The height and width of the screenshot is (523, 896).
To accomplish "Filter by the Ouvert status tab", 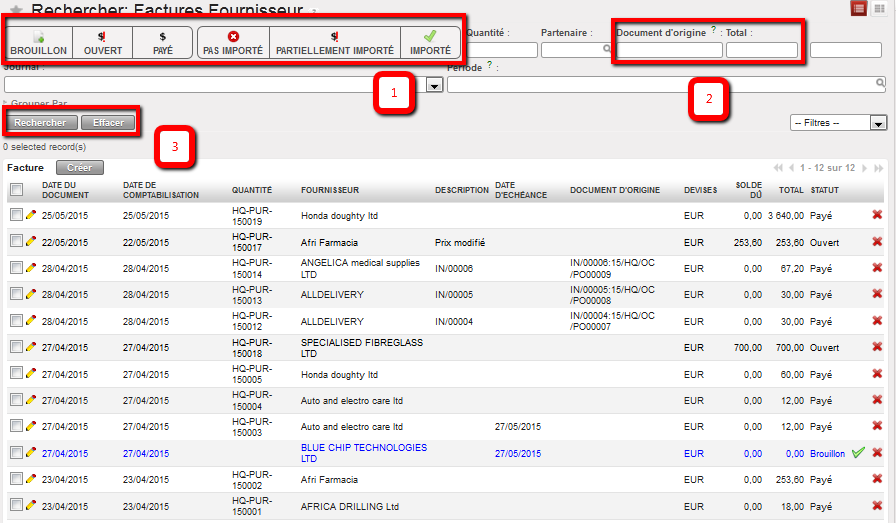I will [103, 42].
